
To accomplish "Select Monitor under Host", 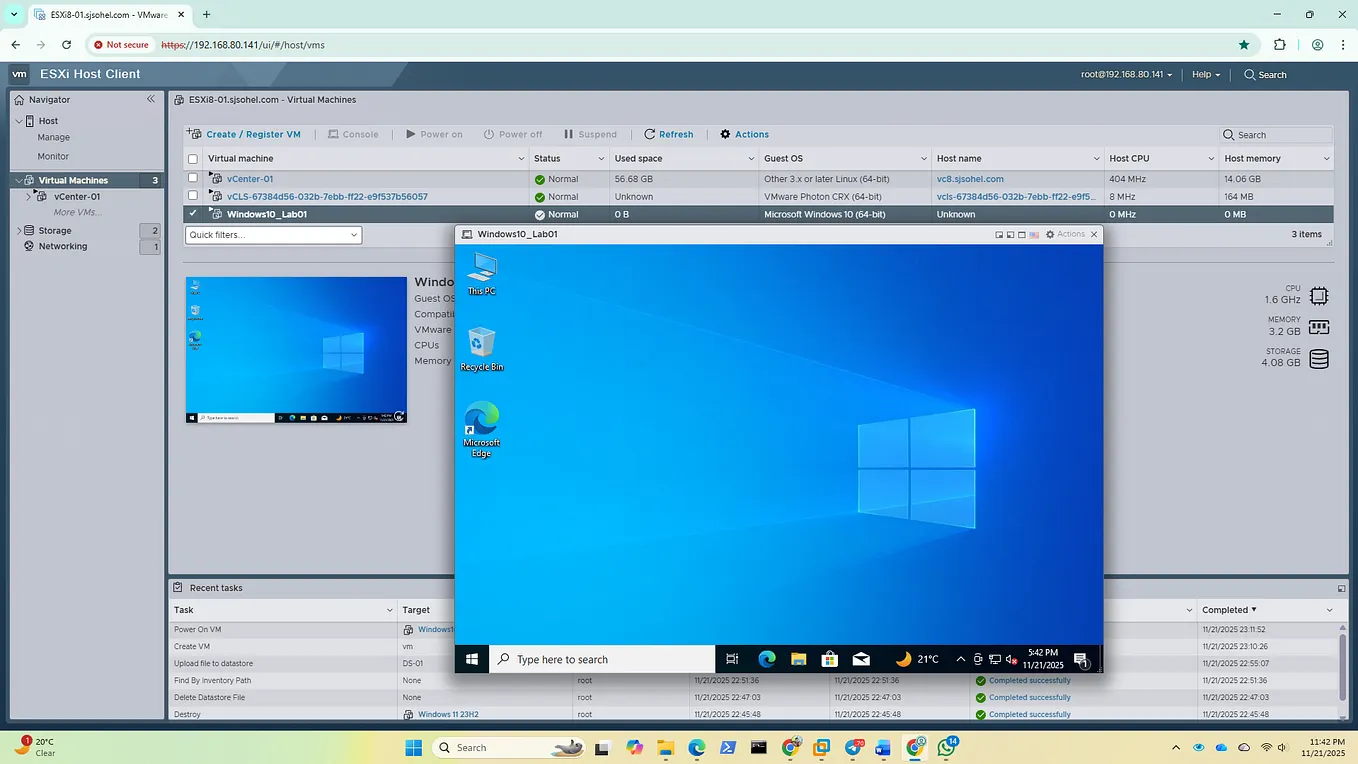I will (x=53, y=156).
